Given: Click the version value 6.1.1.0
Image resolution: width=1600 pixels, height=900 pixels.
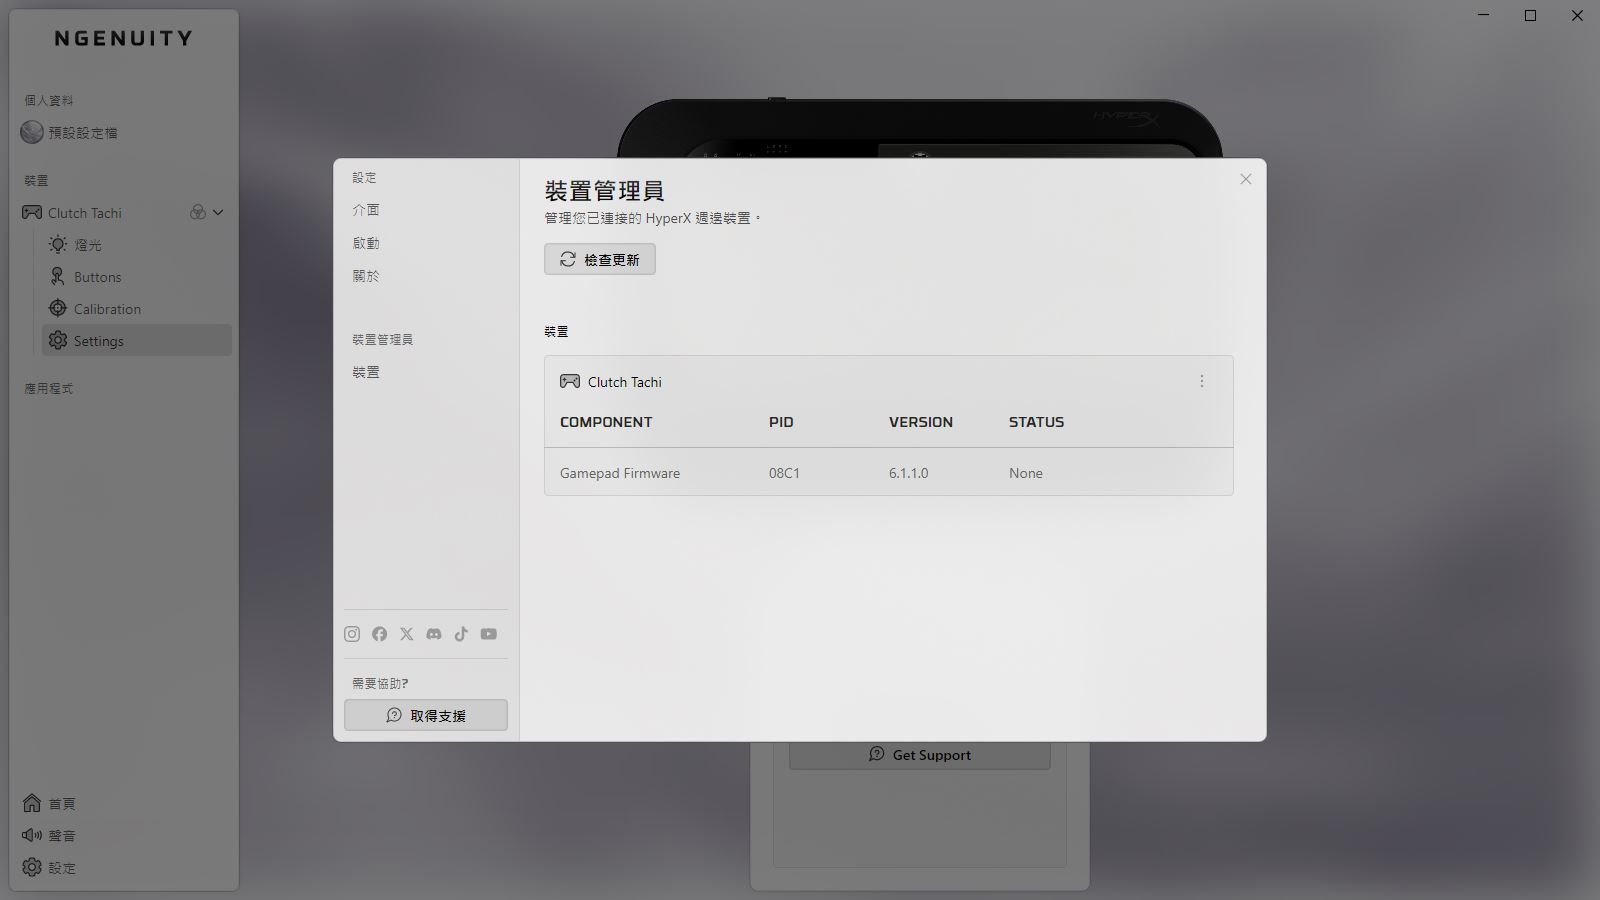Looking at the screenshot, I should pos(909,473).
